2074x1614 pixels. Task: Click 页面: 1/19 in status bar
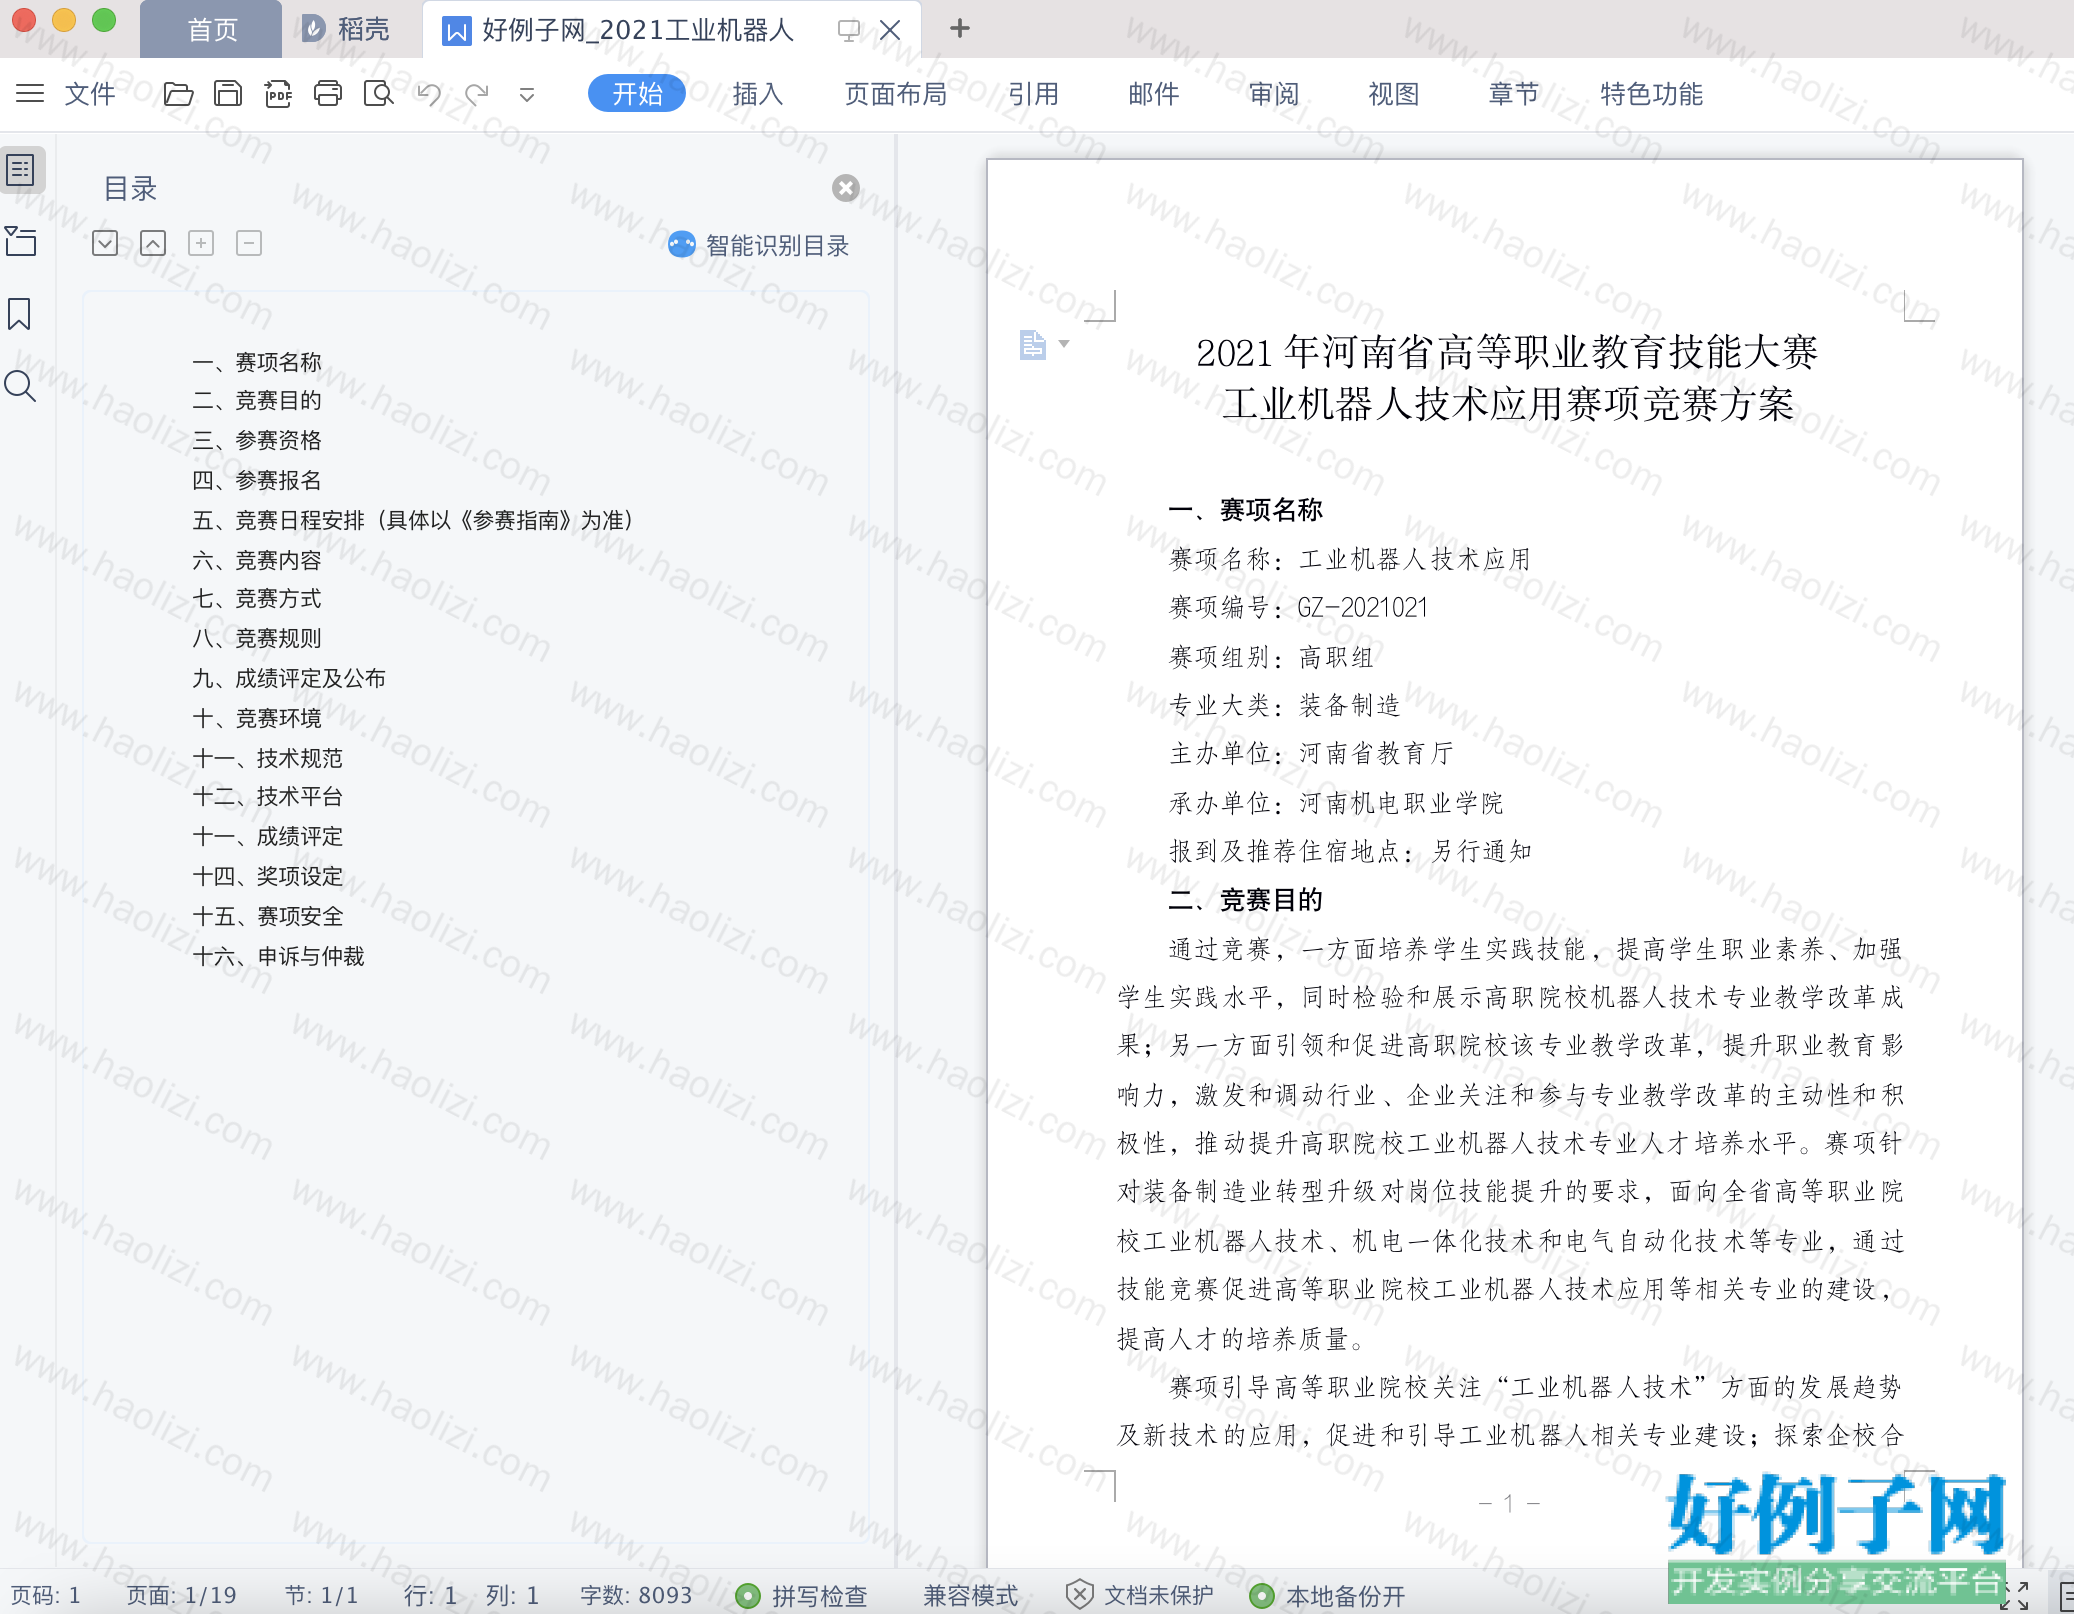(x=182, y=1596)
